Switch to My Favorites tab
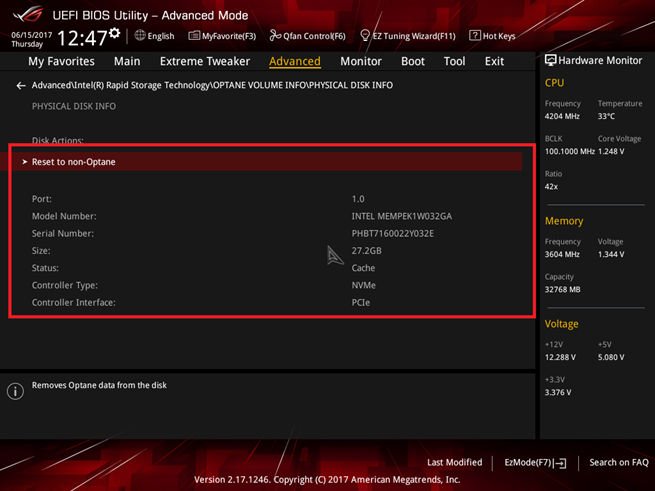The height and width of the screenshot is (491, 655). click(61, 61)
